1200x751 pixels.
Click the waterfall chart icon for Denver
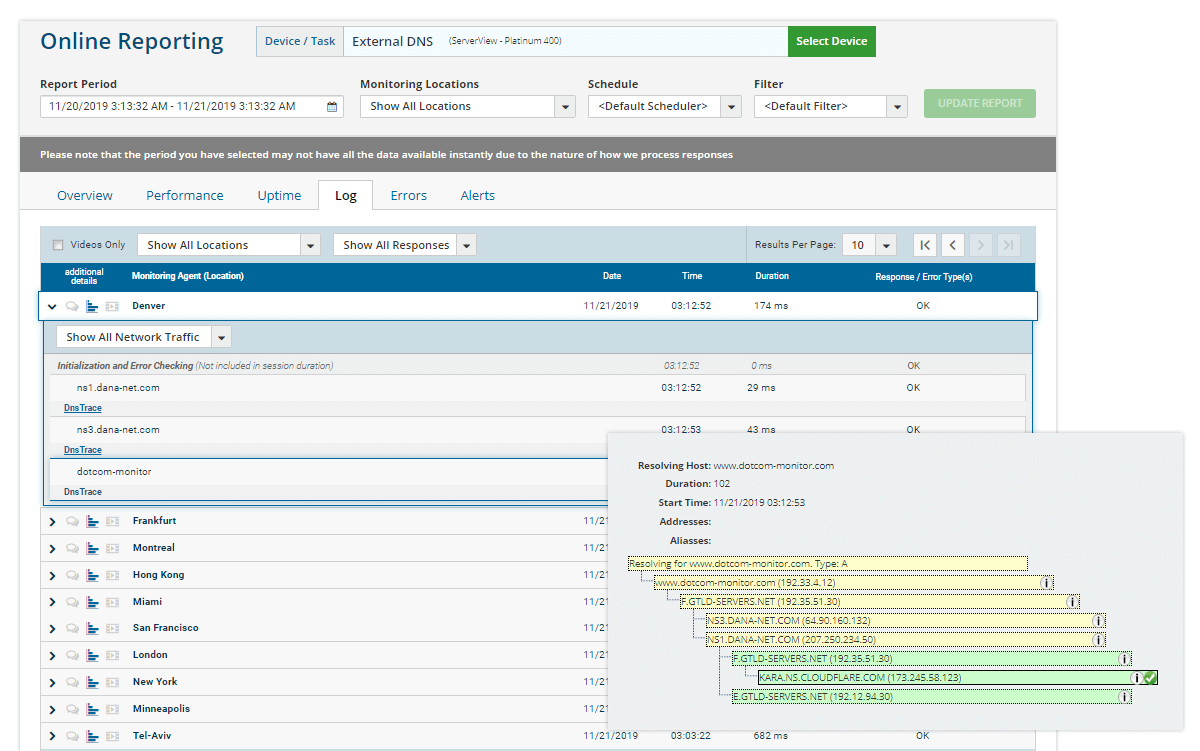pyautogui.click(x=92, y=306)
